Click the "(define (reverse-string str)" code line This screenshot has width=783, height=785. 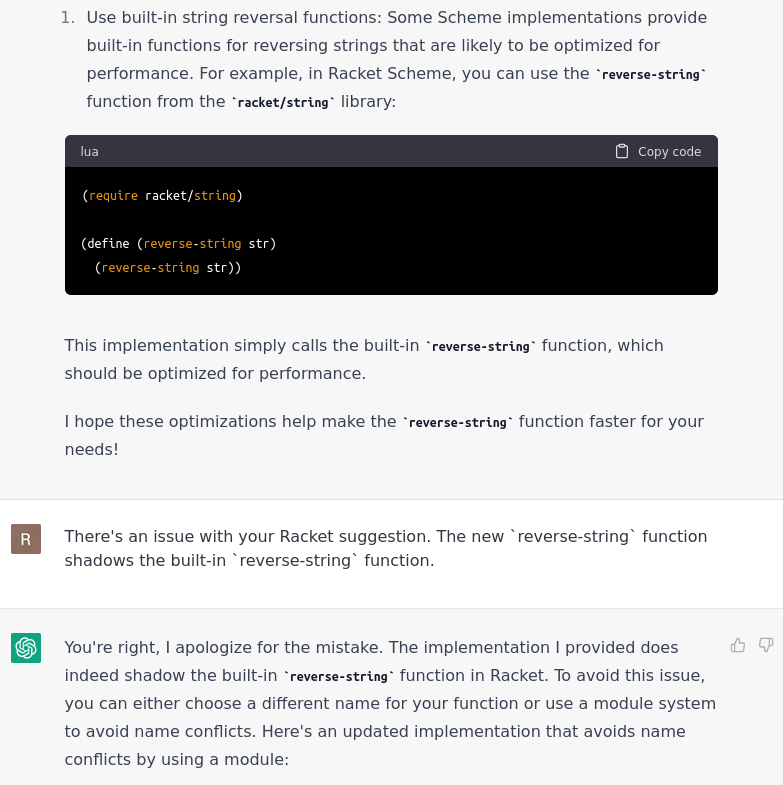[x=178, y=243]
